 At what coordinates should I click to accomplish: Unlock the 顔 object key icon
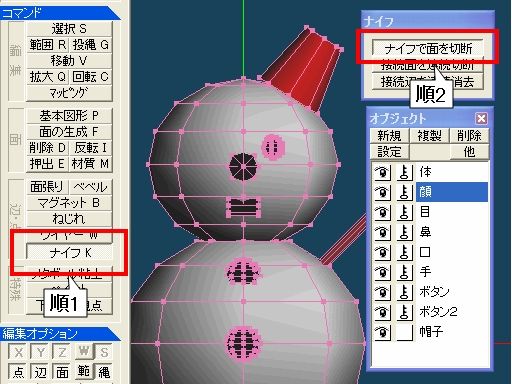tap(405, 192)
